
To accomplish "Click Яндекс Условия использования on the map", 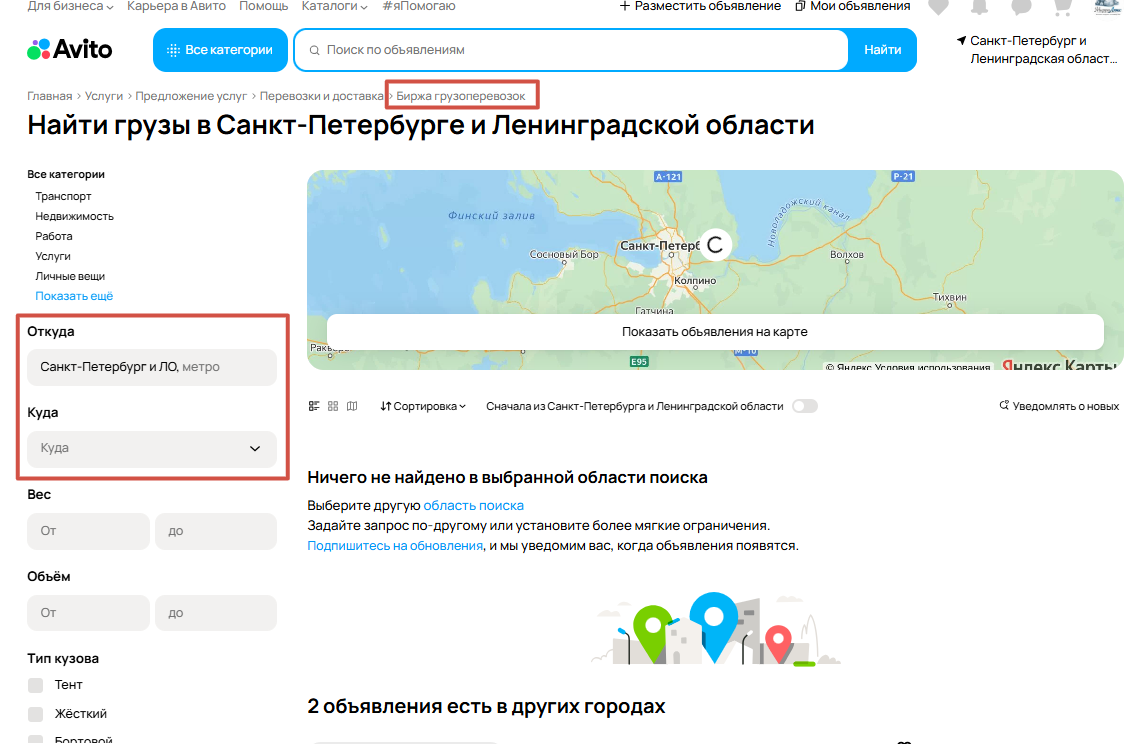I will tap(908, 367).
